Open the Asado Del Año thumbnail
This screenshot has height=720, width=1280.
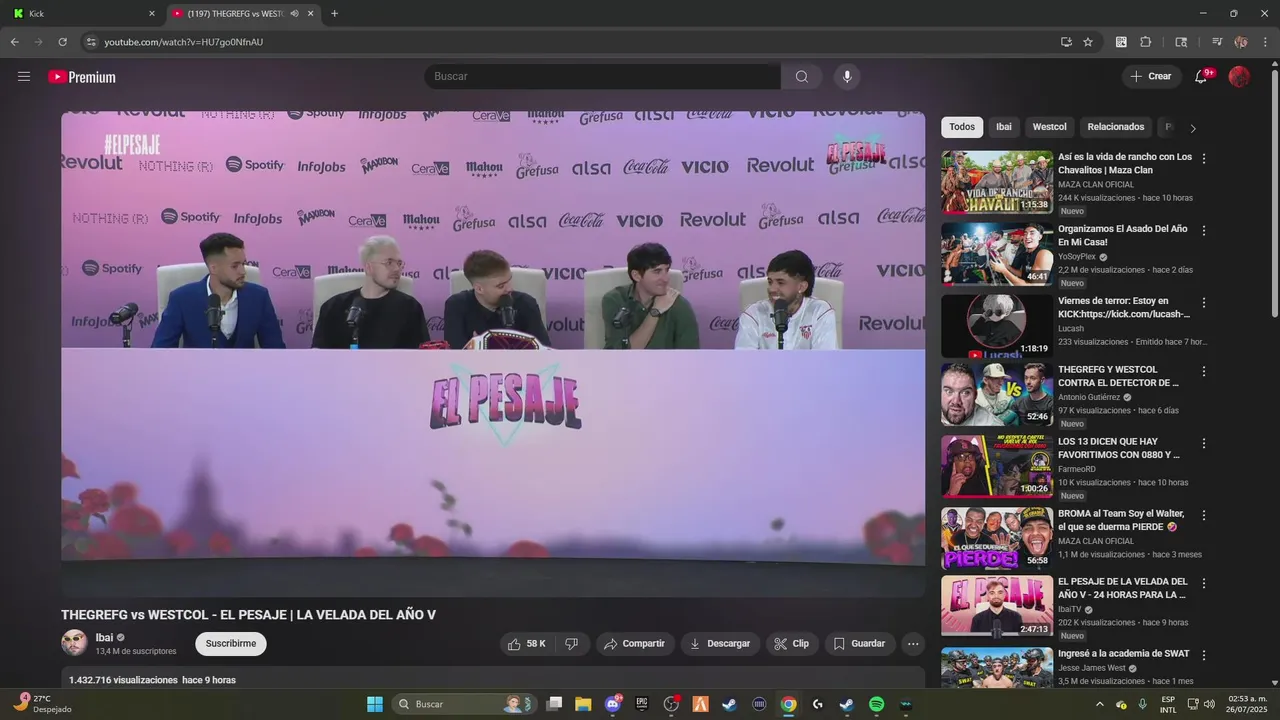point(997,254)
